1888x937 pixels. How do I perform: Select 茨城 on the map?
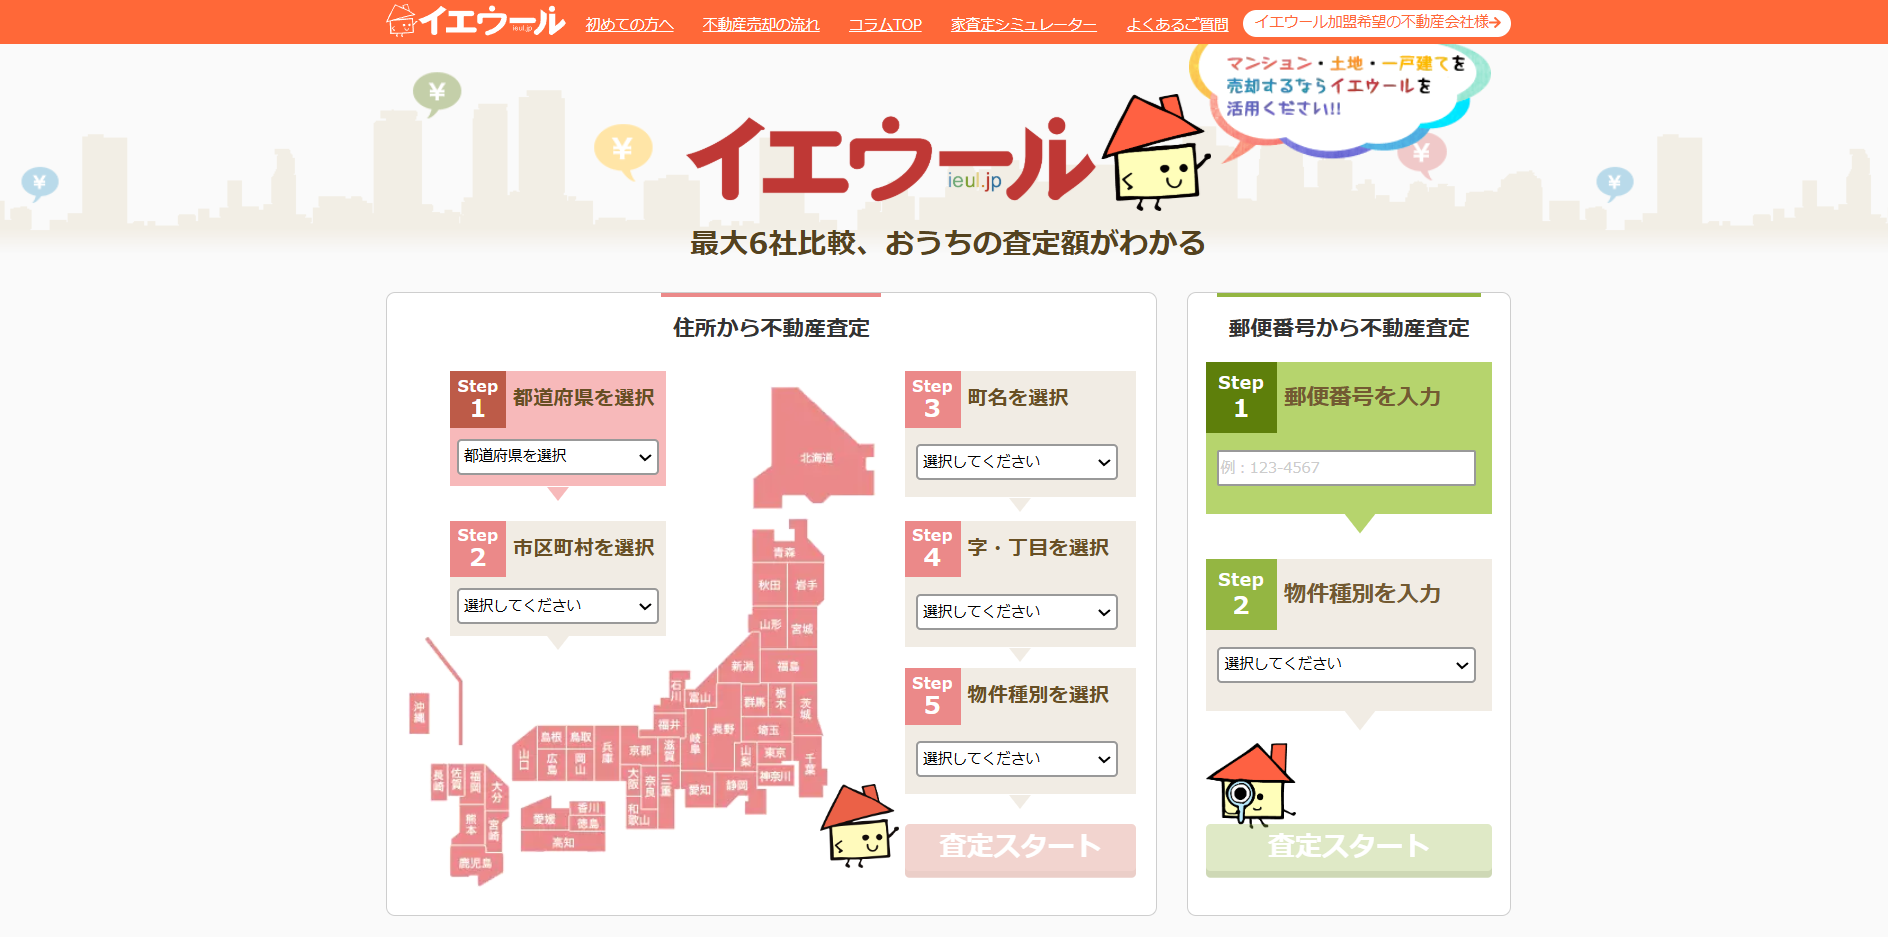click(x=806, y=708)
